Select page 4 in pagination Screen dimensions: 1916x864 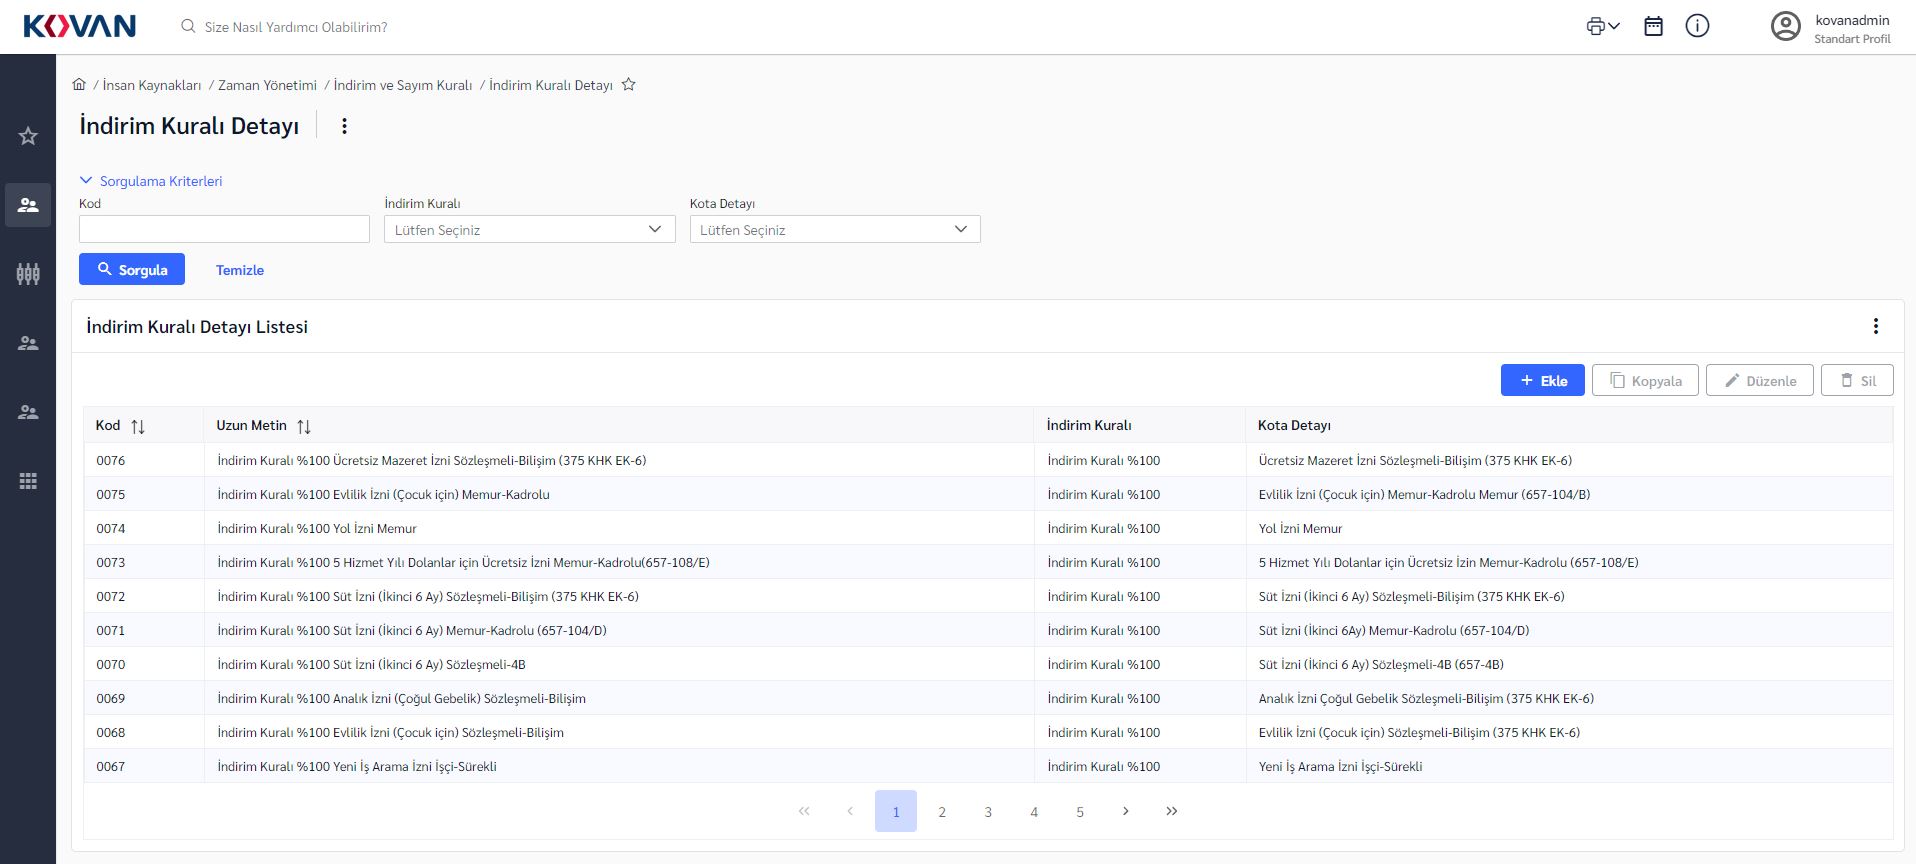(1034, 811)
